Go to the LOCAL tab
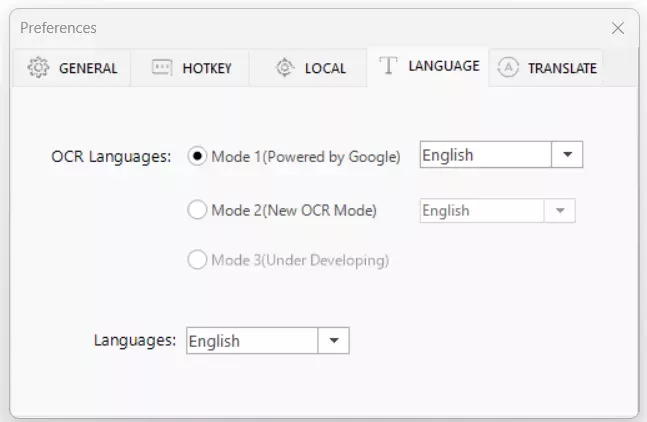The width and height of the screenshot is (647, 422). point(325,69)
